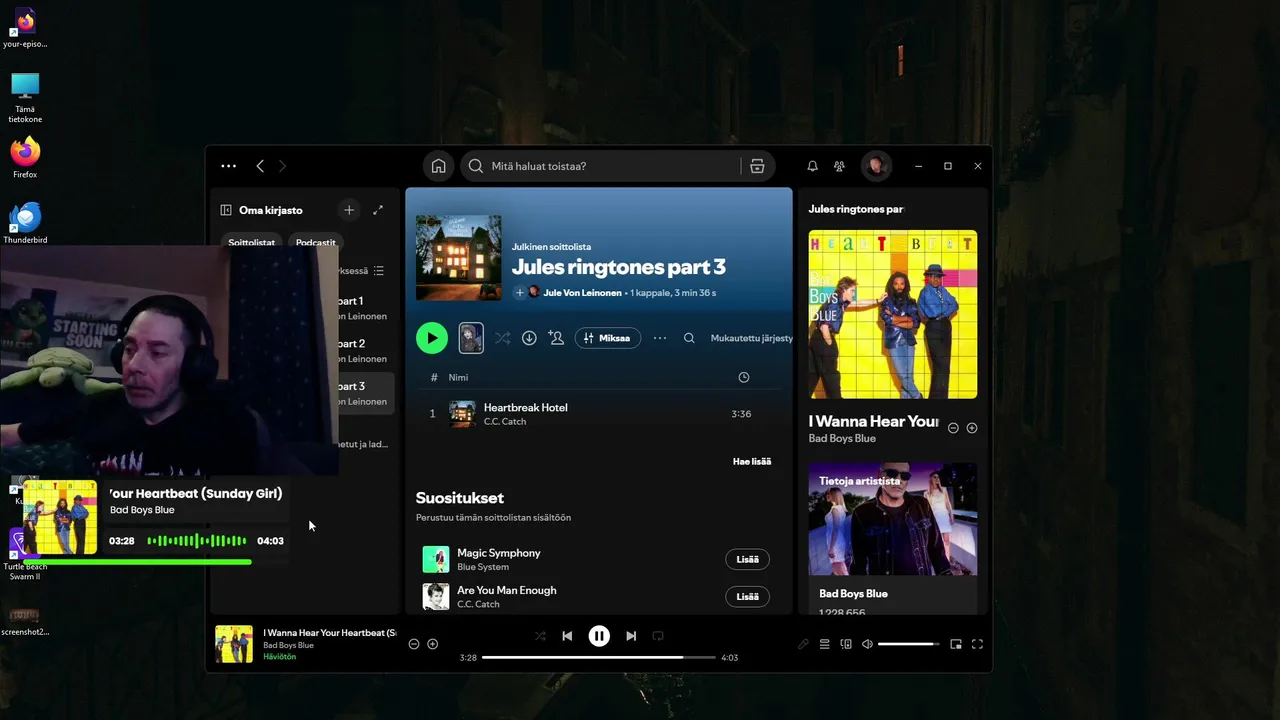Seek in the song progress bar
Viewport: 1280px width, 720px height.
(x=599, y=658)
